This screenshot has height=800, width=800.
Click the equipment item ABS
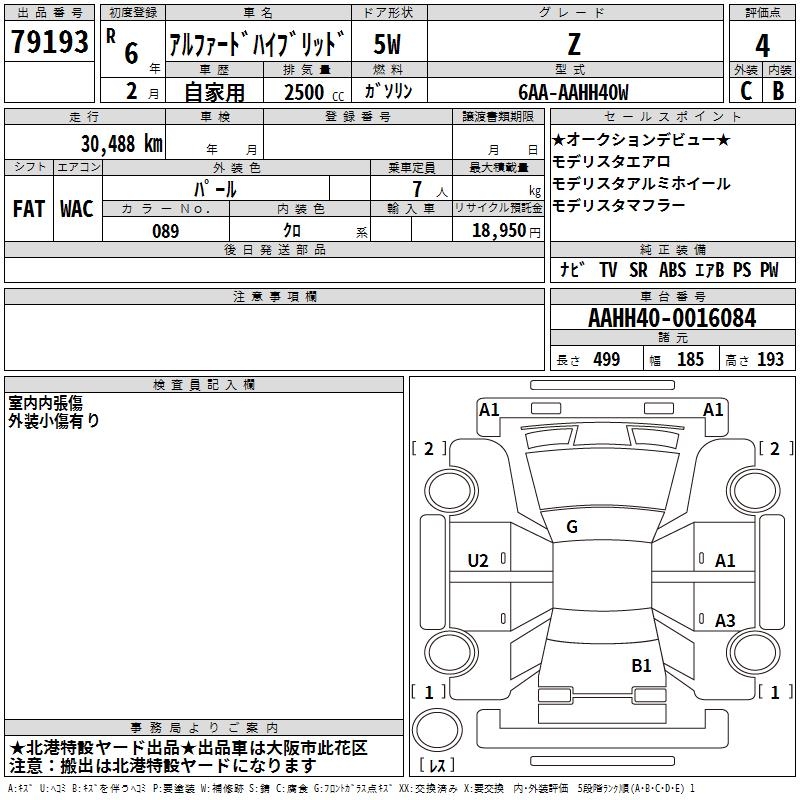point(672,270)
